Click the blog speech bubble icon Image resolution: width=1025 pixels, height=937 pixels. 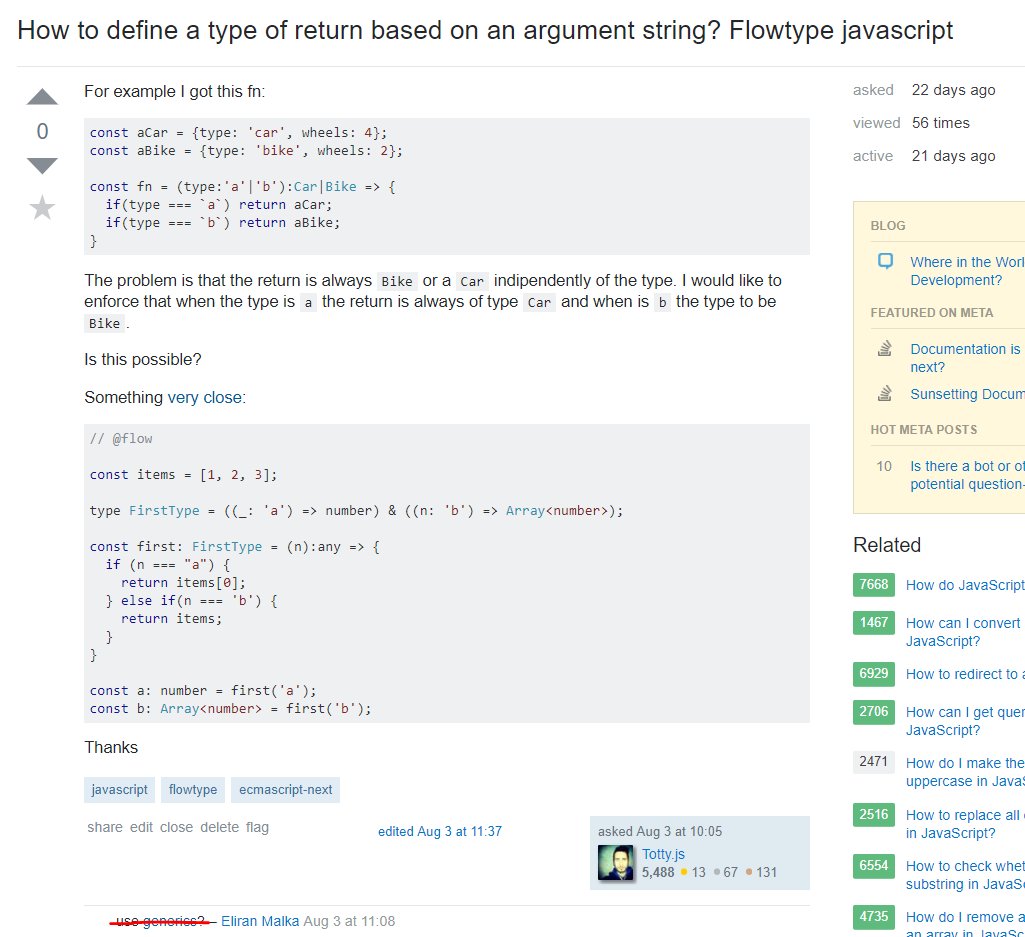(x=885, y=261)
